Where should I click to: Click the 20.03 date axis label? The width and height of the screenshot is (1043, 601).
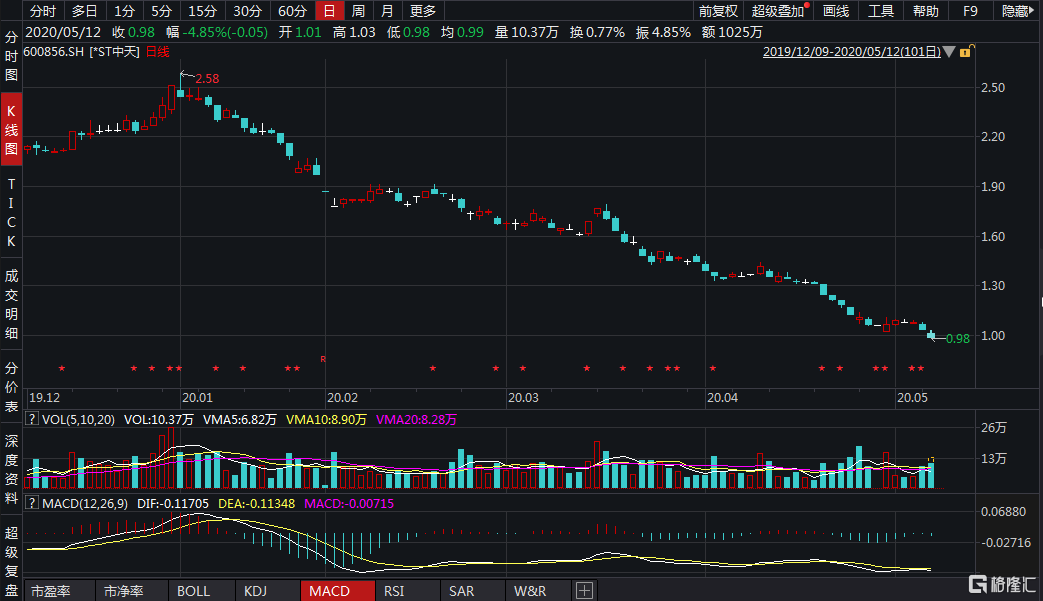coord(523,398)
